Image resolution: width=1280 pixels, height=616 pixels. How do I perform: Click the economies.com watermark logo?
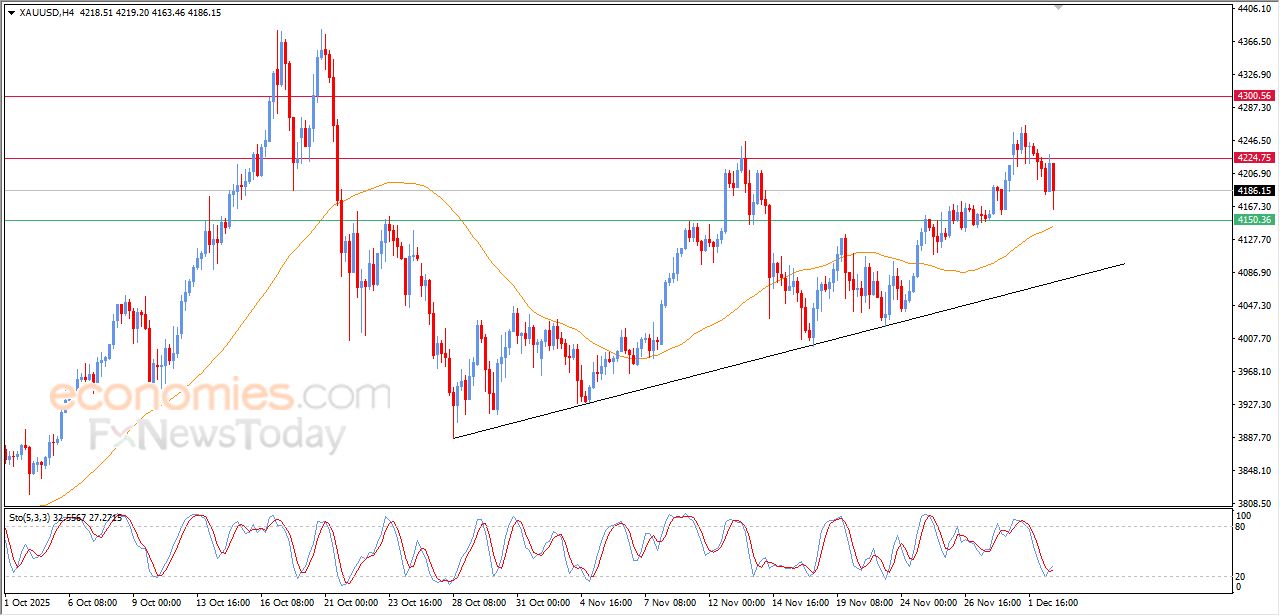[x=220, y=395]
